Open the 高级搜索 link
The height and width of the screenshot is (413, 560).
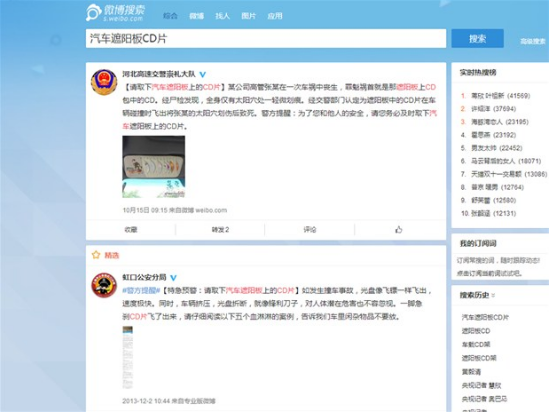point(532,41)
